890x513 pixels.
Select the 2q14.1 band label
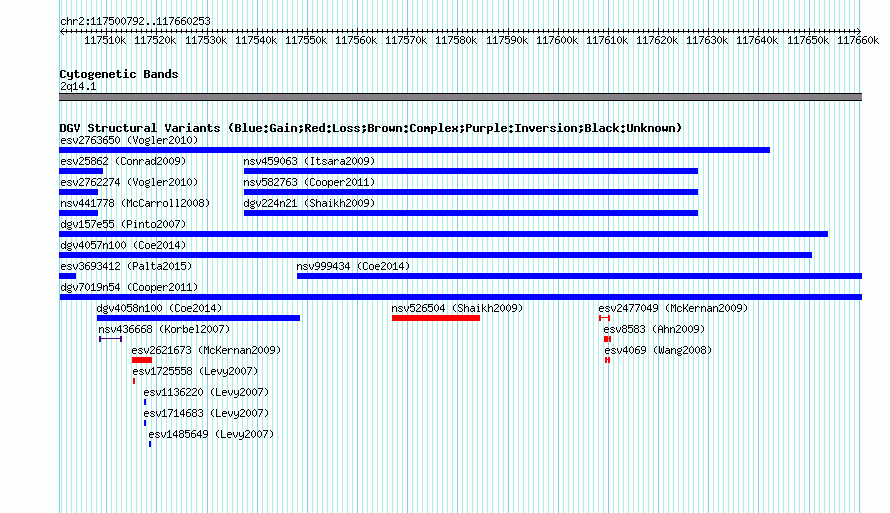(x=78, y=86)
